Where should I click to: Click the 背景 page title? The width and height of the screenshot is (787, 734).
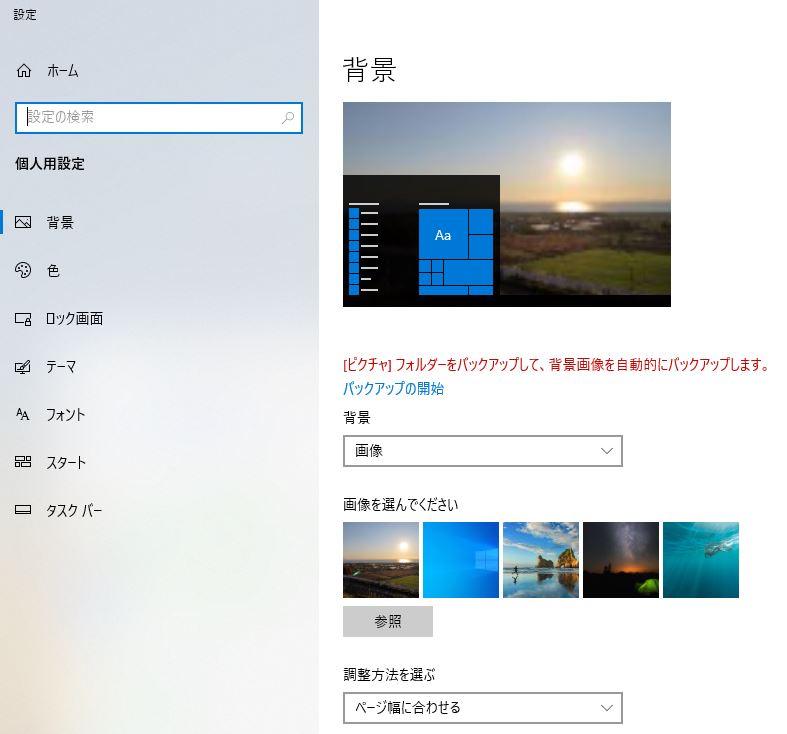tap(370, 70)
